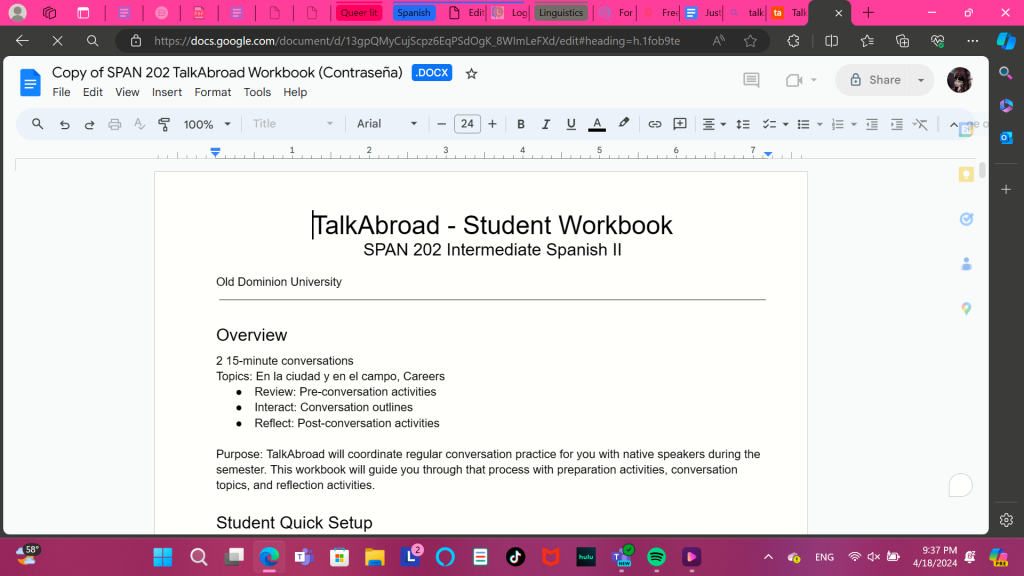Run spelling and grammar check
This screenshot has height=576, width=1024.
click(x=139, y=124)
